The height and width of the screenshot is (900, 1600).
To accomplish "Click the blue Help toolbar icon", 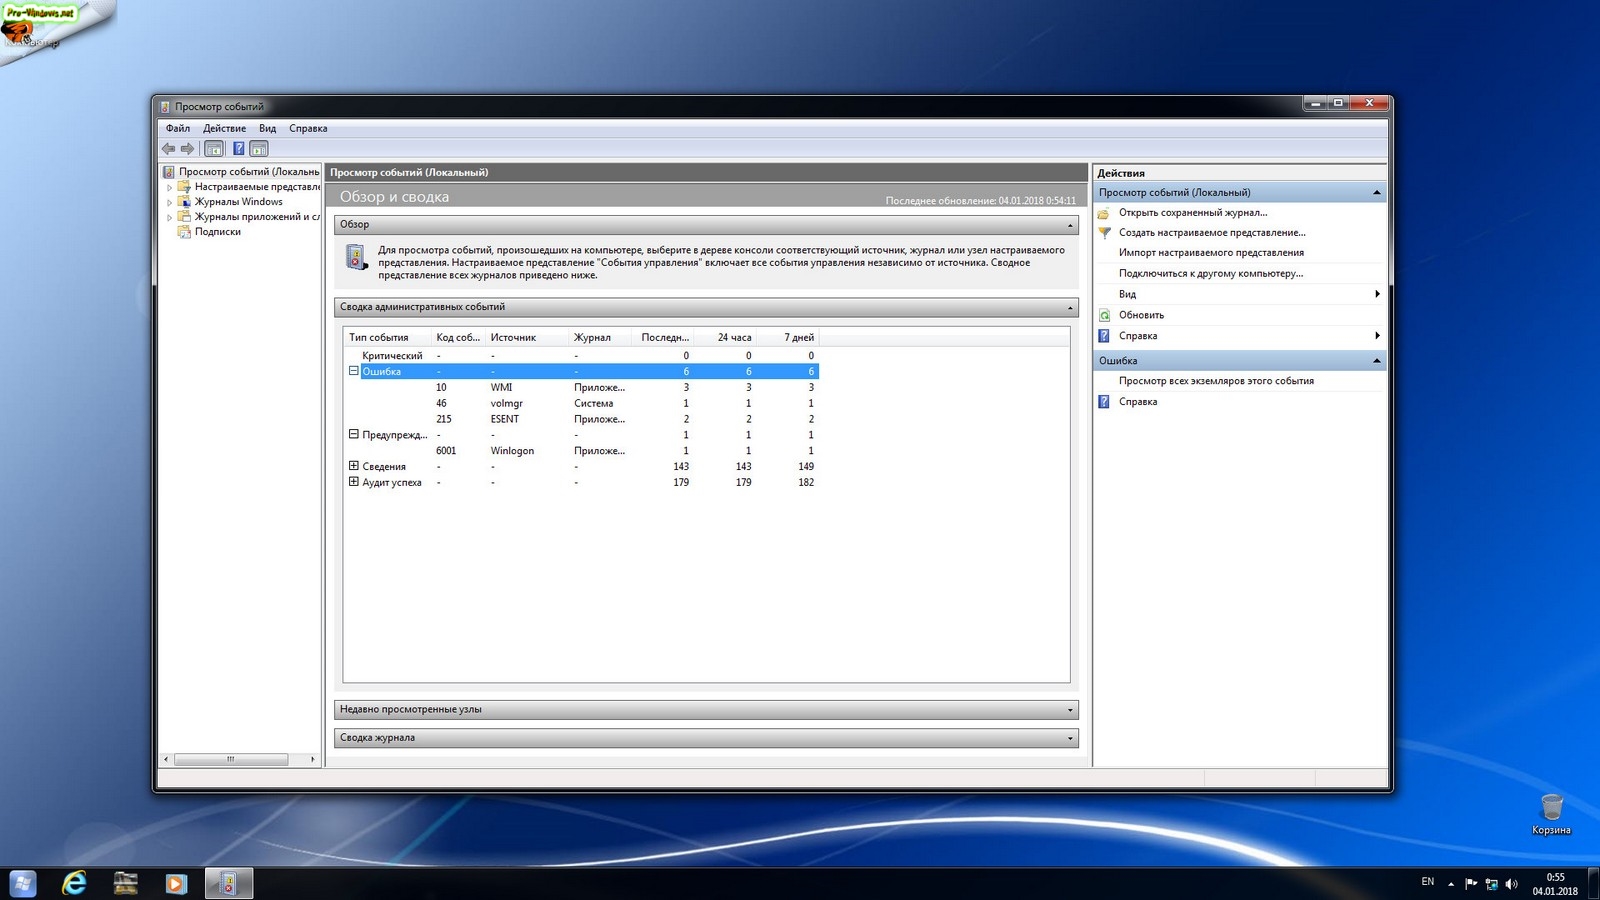I will pyautogui.click(x=239, y=149).
